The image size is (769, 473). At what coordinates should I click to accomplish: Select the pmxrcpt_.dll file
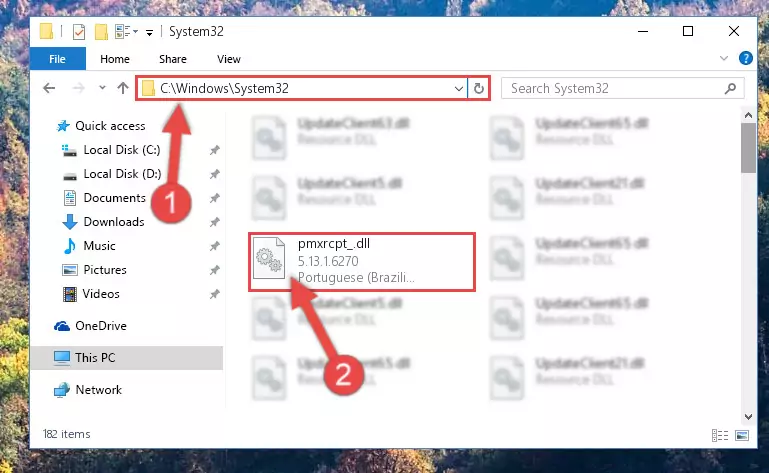(361, 262)
